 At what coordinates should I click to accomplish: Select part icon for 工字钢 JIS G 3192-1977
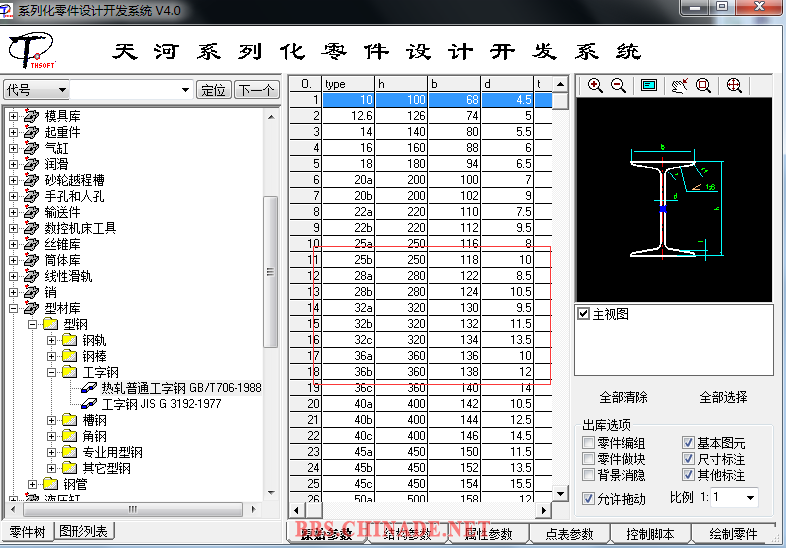tap(89, 404)
